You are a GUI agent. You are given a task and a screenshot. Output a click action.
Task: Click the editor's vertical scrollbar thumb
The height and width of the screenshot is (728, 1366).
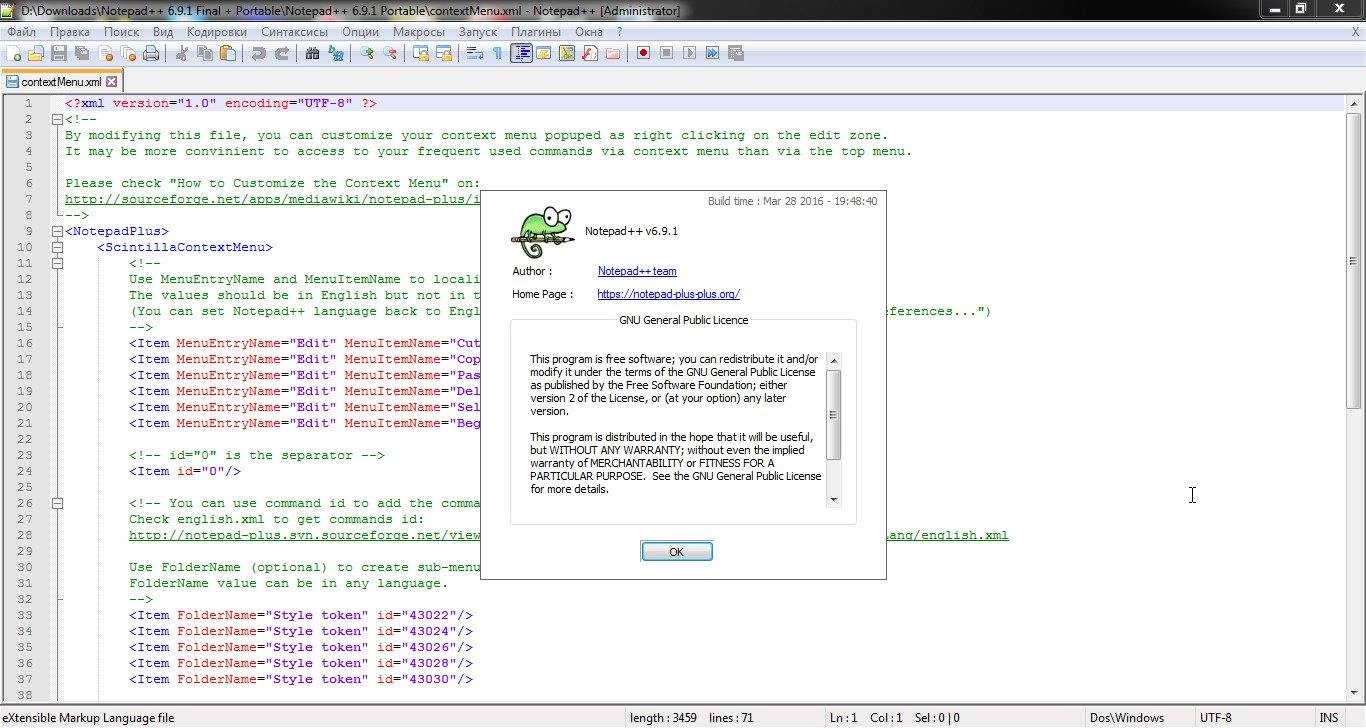1355,260
